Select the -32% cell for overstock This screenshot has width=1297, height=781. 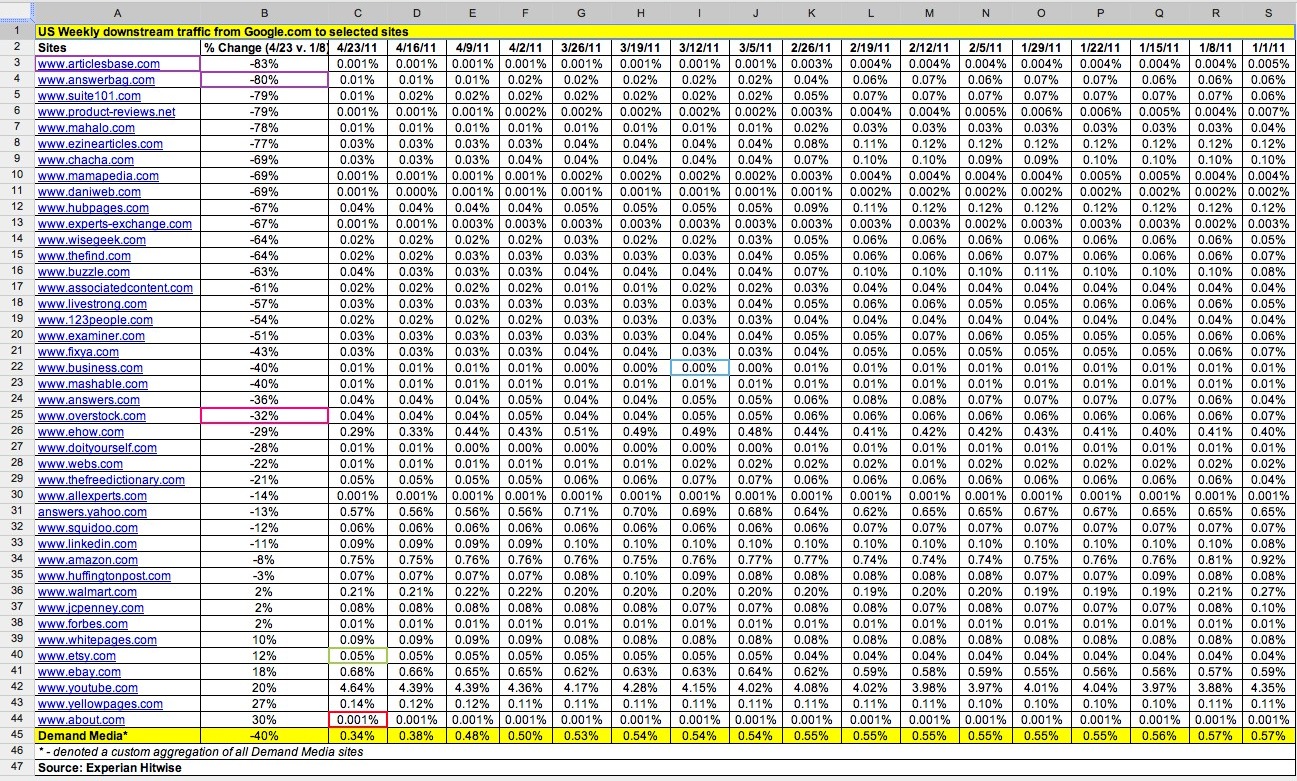coord(264,416)
